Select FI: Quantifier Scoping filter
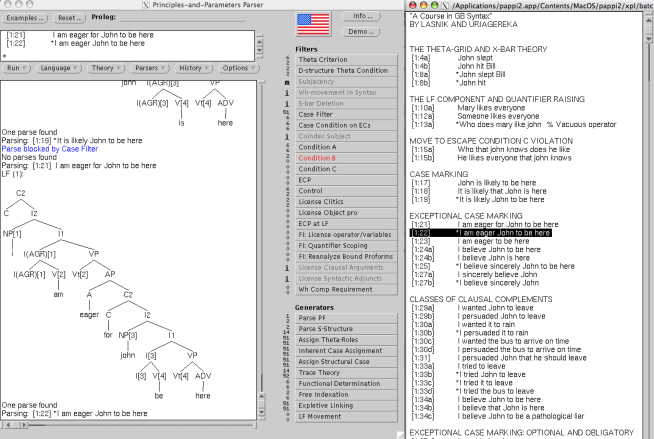 [x=346, y=246]
